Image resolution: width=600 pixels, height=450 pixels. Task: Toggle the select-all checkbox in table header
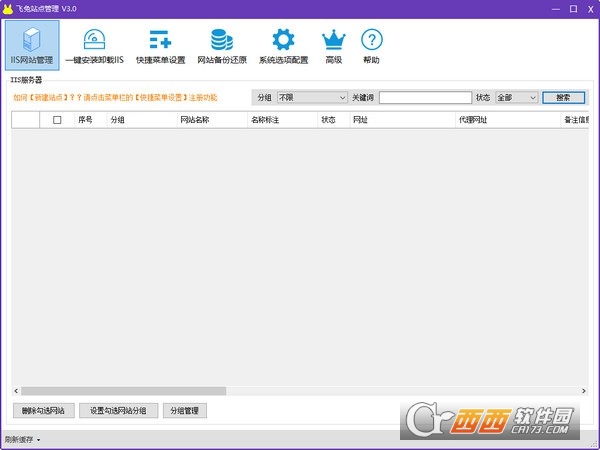(x=57, y=120)
